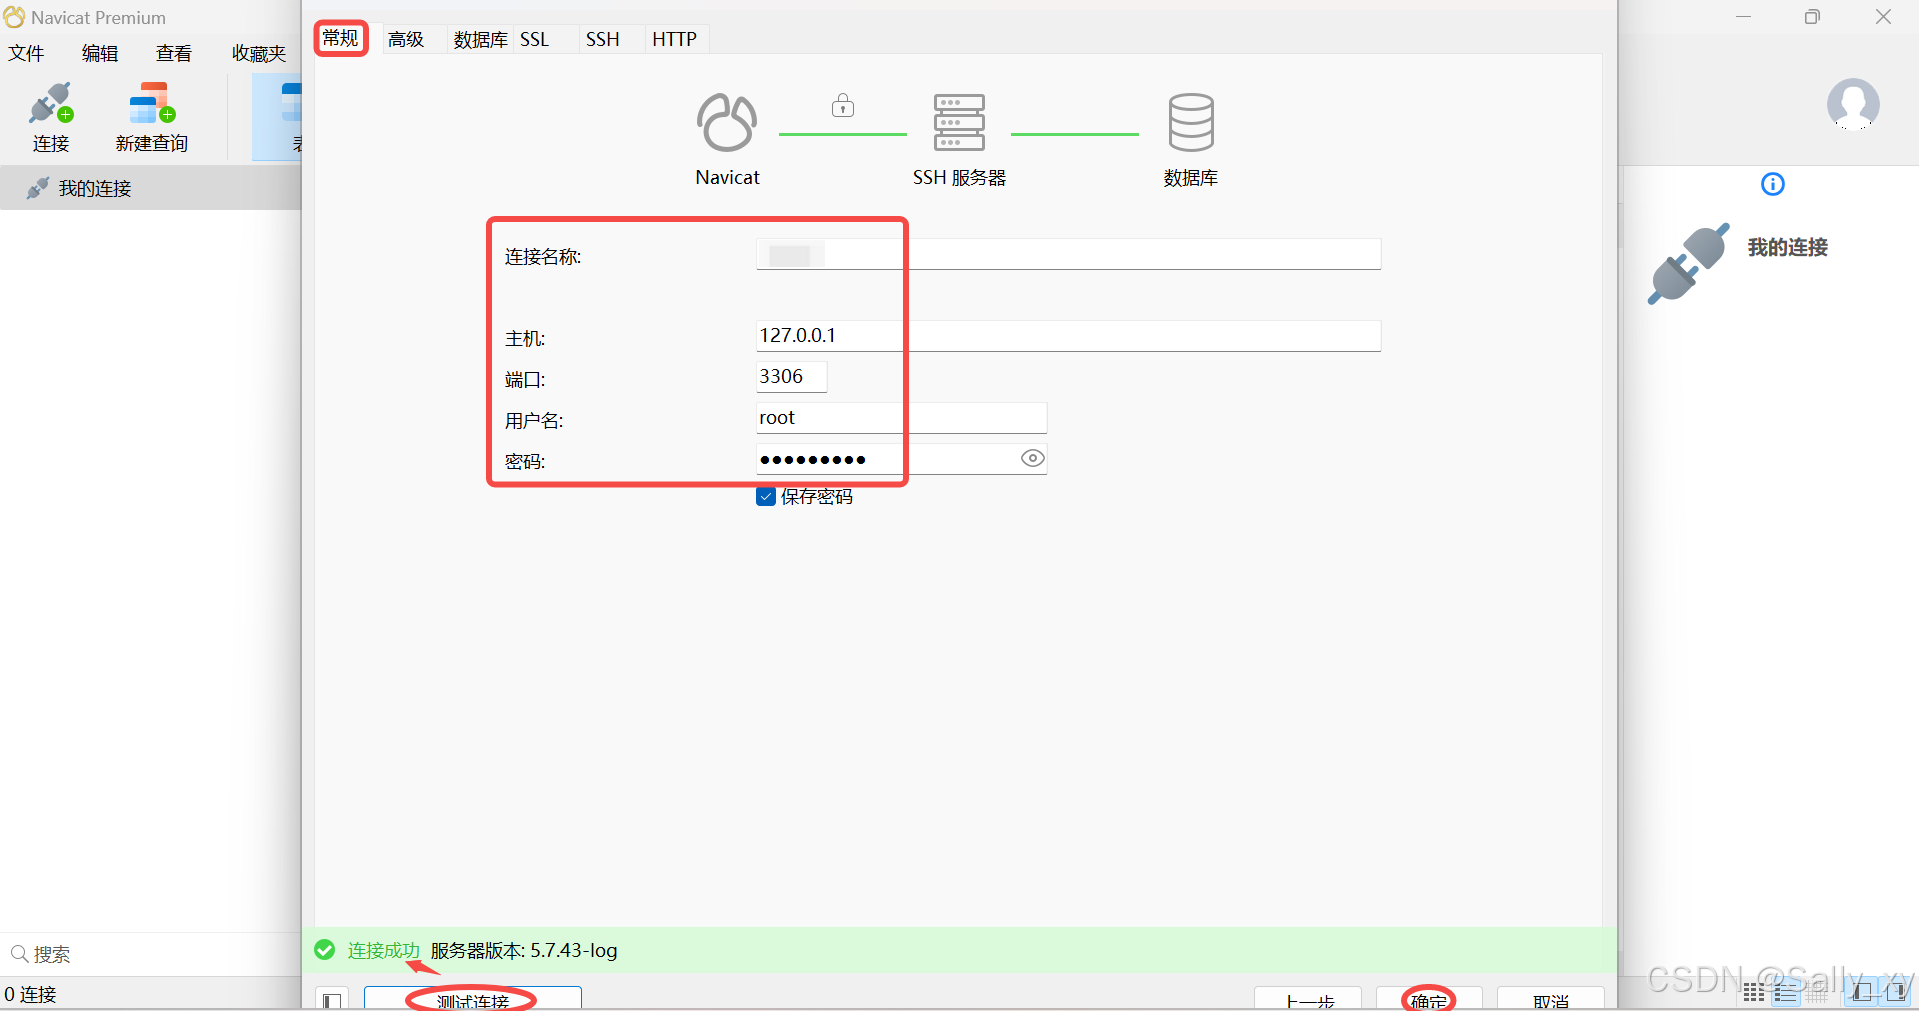Image resolution: width=1919 pixels, height=1011 pixels.
Task: Click the 我的连接 heading in right panel
Action: (1787, 247)
